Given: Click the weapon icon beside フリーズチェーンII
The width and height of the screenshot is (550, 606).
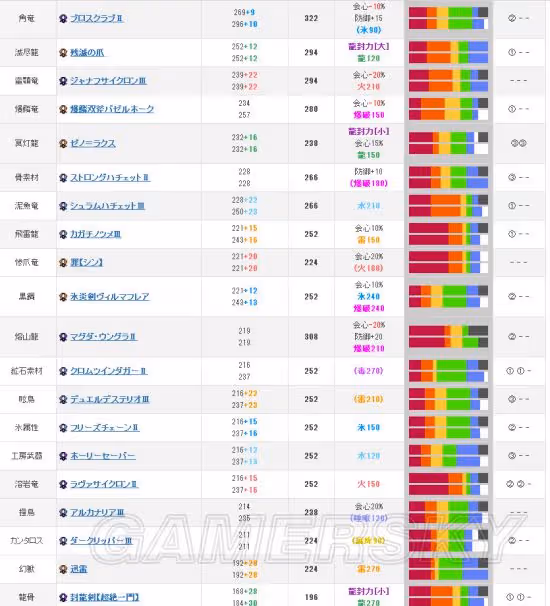Looking at the screenshot, I should coord(63,428).
